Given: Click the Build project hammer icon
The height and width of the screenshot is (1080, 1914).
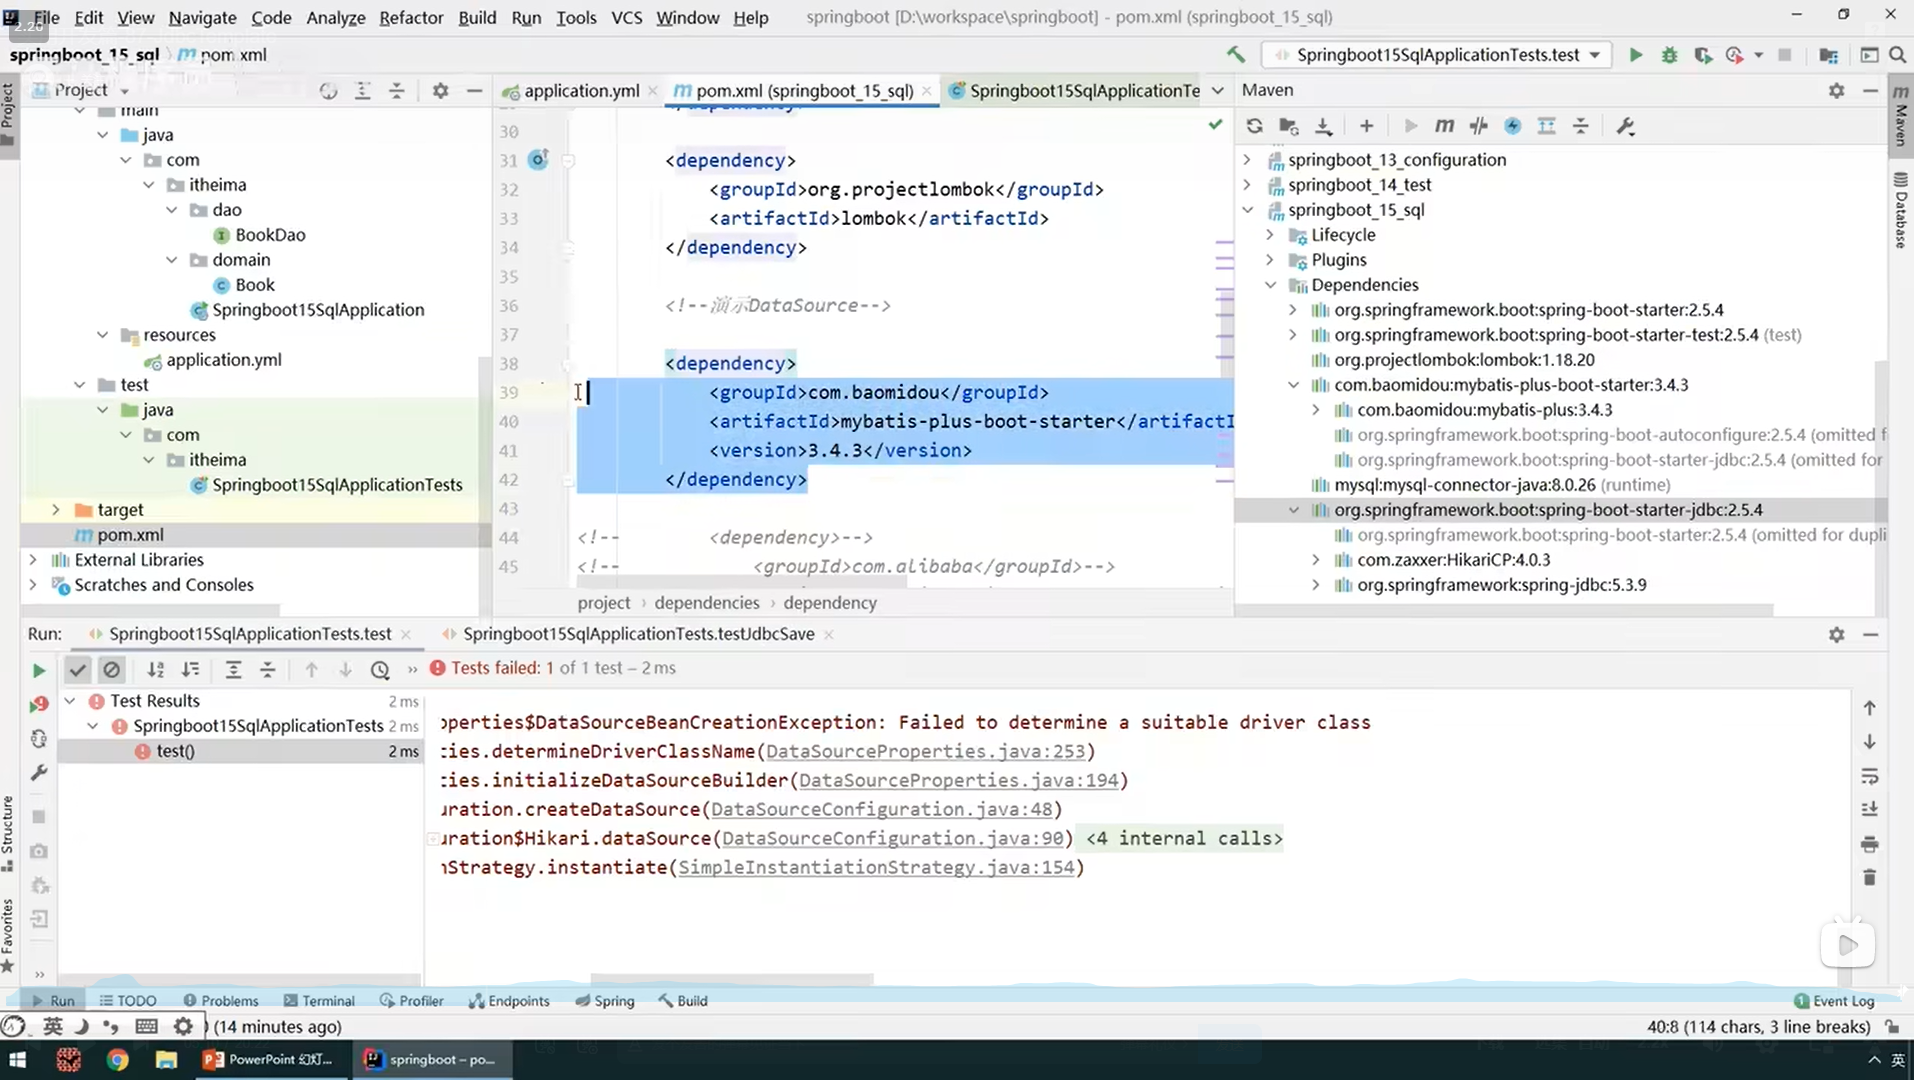Looking at the screenshot, I should (x=1236, y=55).
